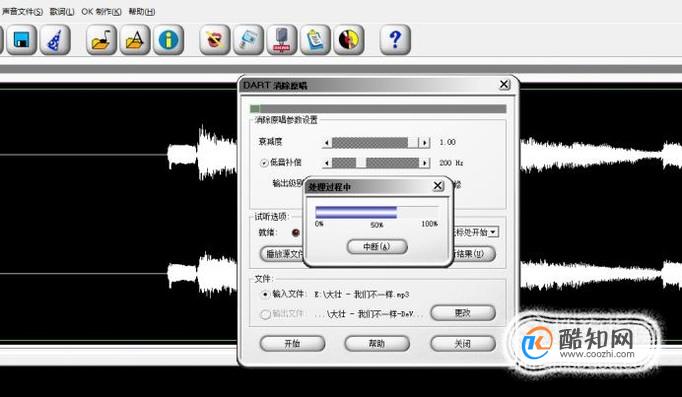
Task: Click the input file path E:\大壮 - 我们不一样.mp3
Action: click(x=362, y=294)
